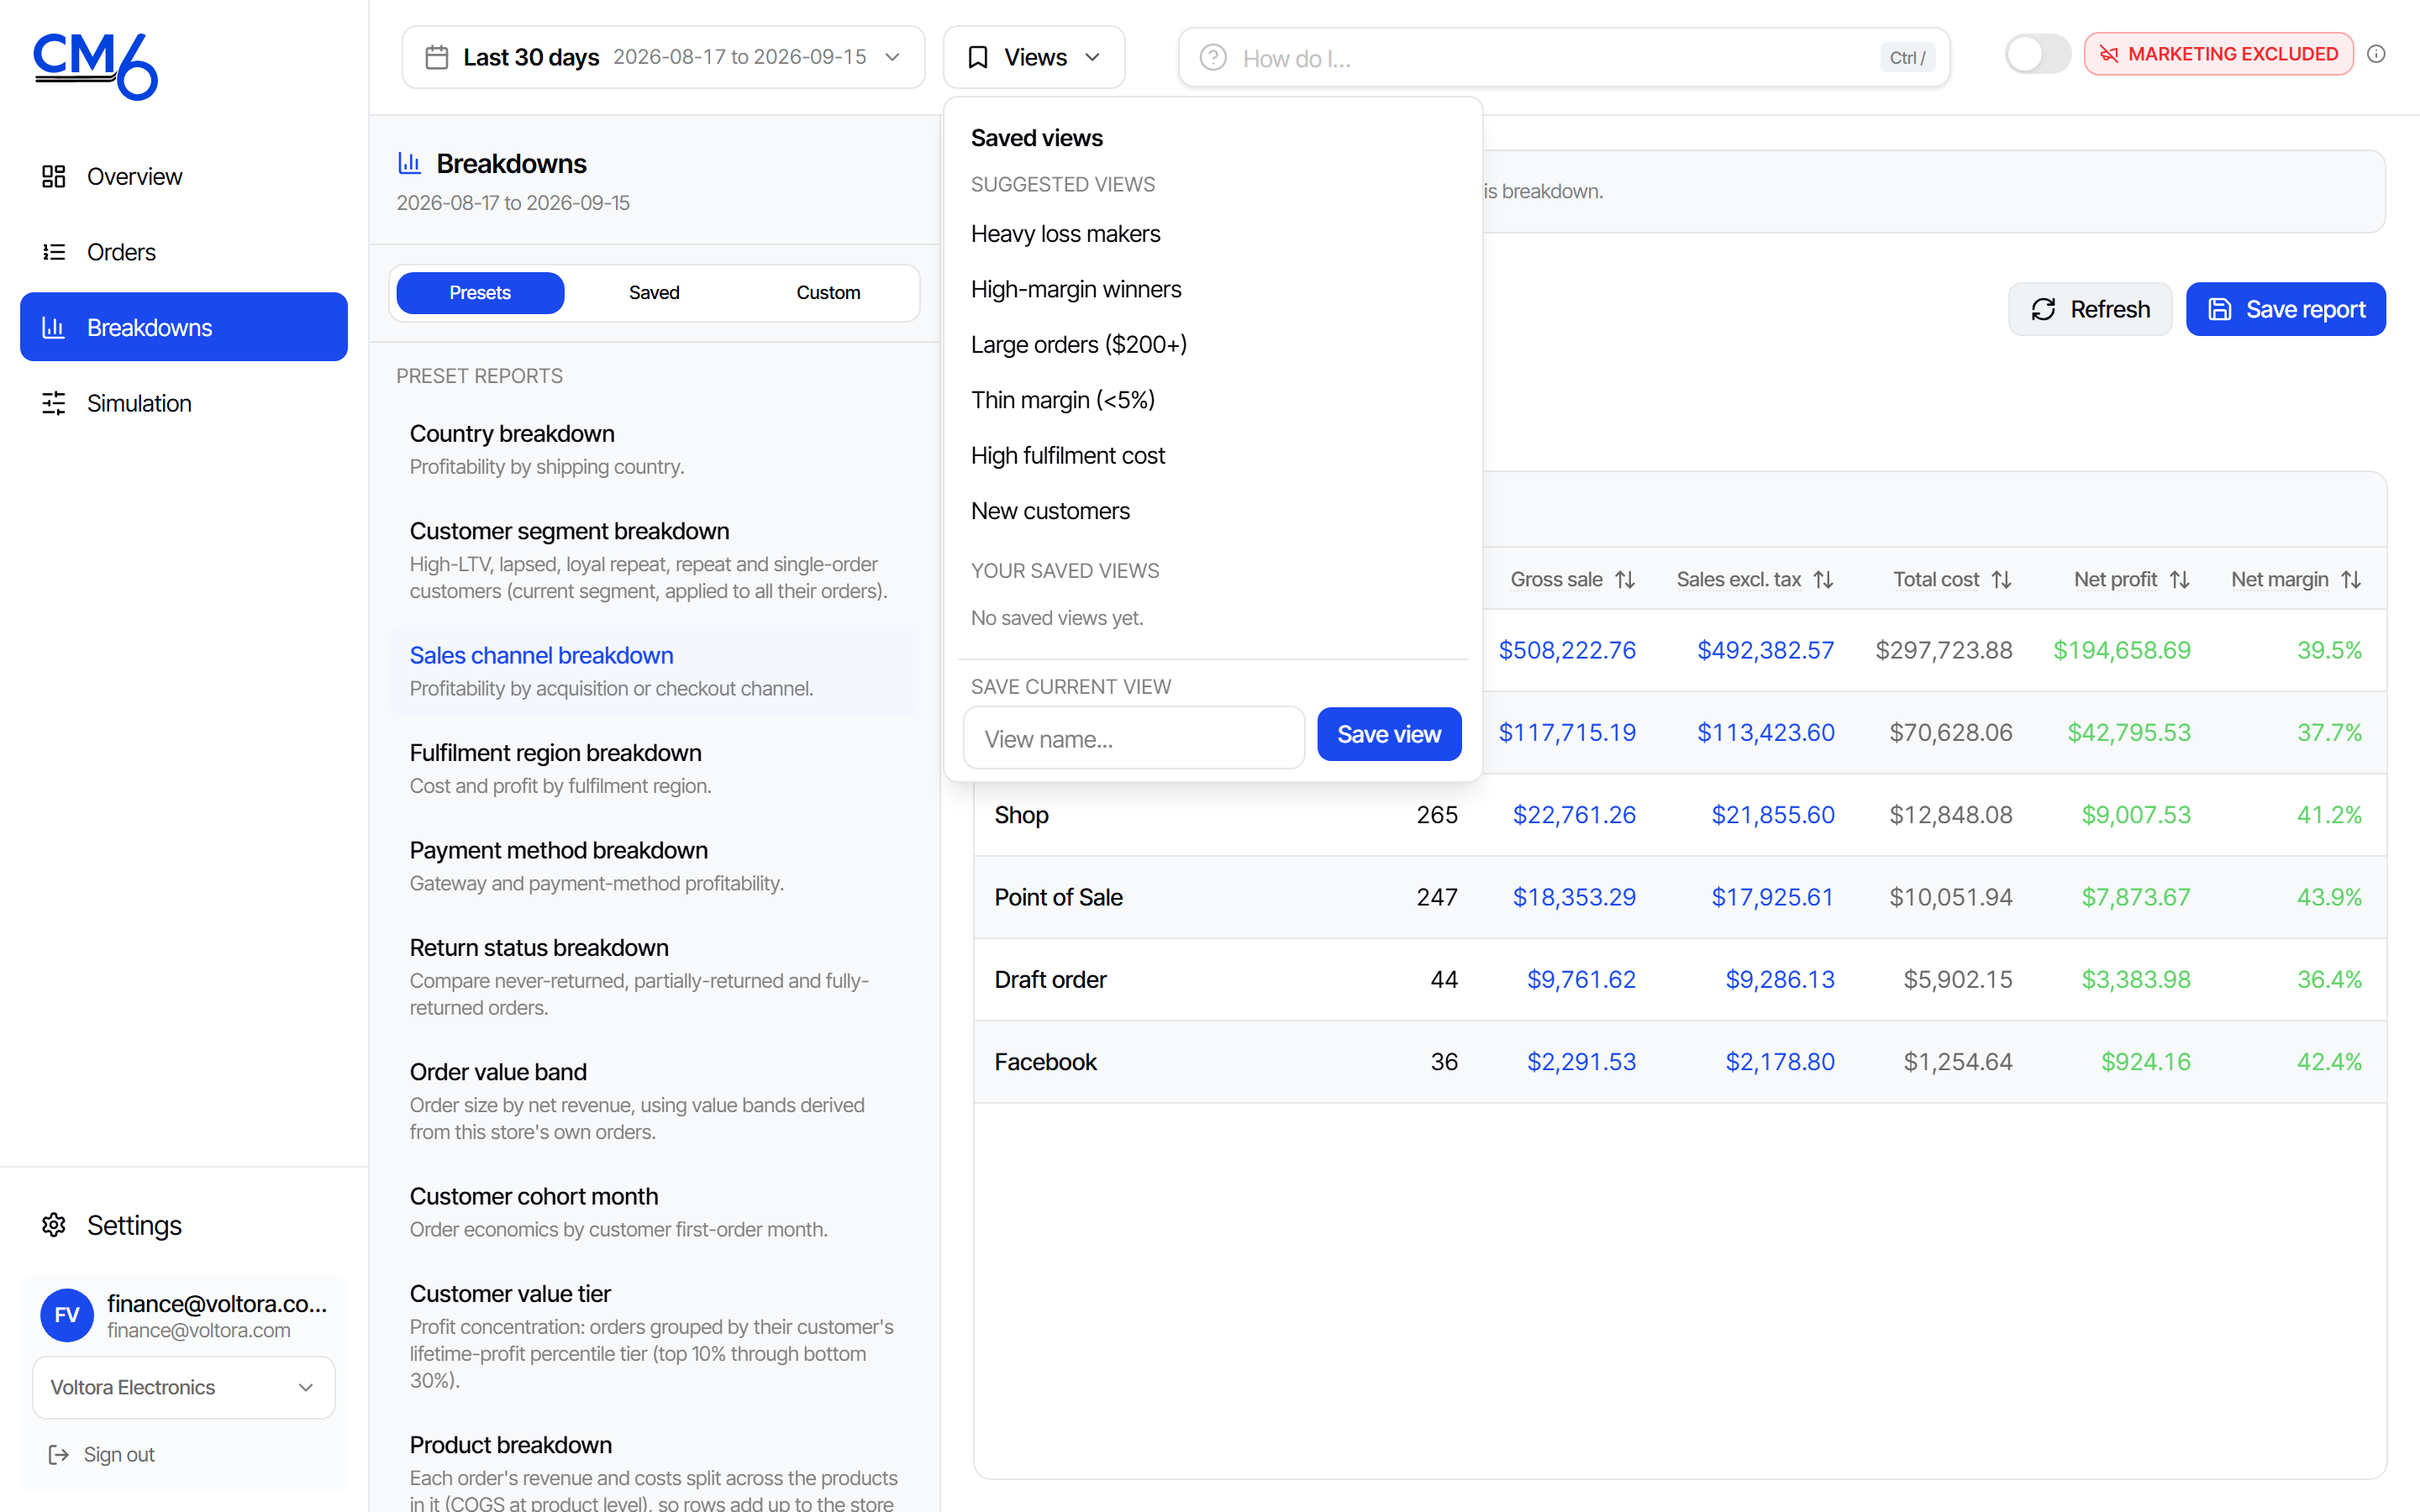This screenshot has width=2420, height=1512.
Task: Switch to the Saved tab
Action: point(654,293)
